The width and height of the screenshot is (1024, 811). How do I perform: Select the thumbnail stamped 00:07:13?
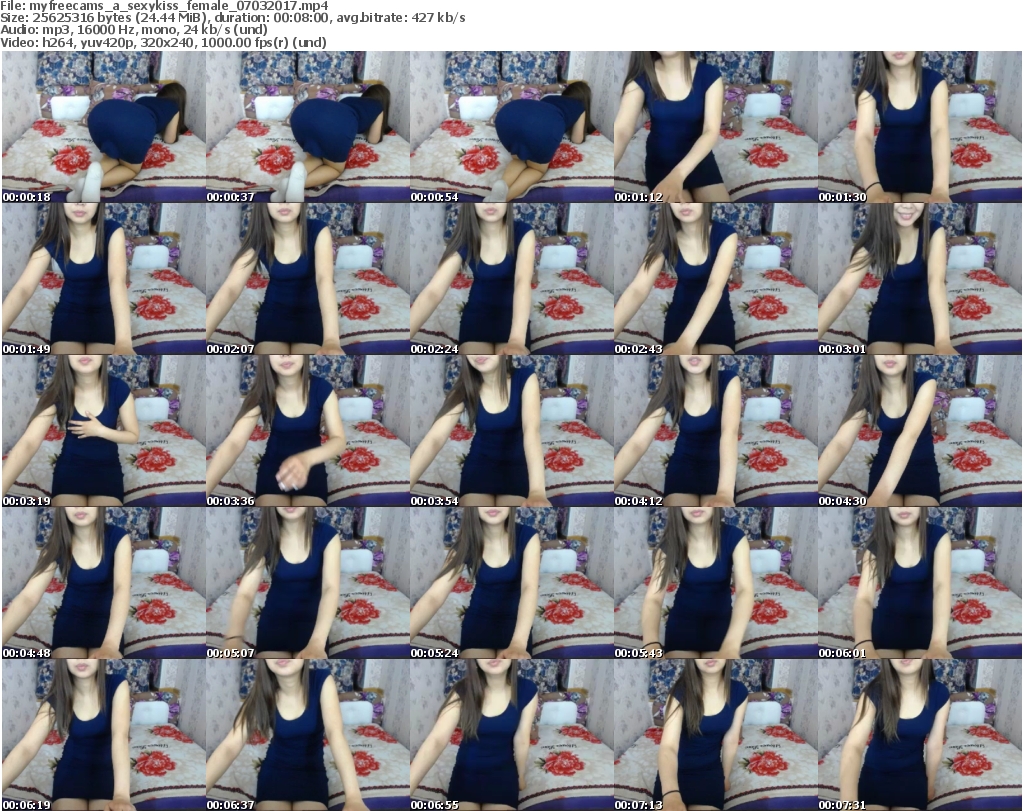click(715, 735)
